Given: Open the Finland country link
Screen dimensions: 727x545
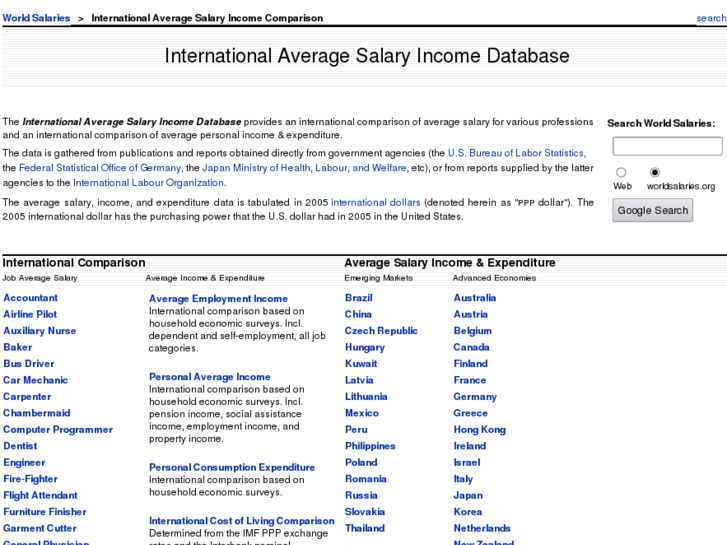Looking at the screenshot, I should [471, 364].
